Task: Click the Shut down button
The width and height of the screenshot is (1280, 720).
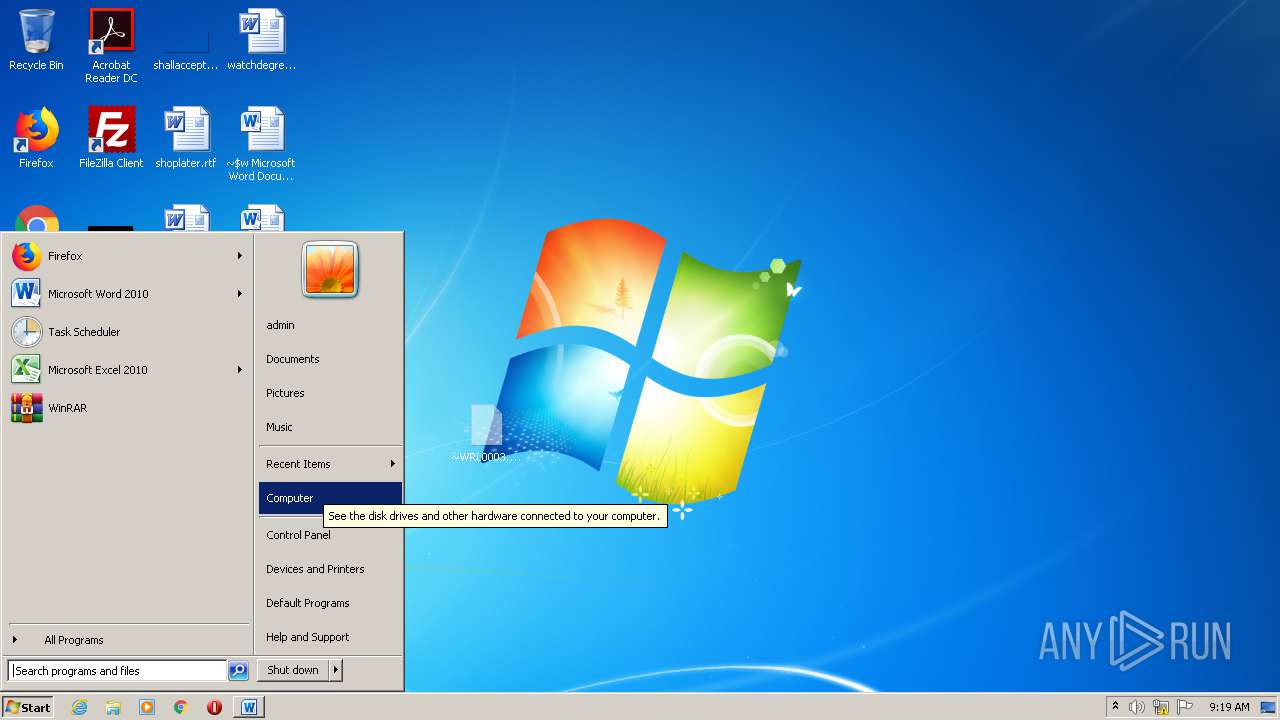Action: click(x=293, y=670)
